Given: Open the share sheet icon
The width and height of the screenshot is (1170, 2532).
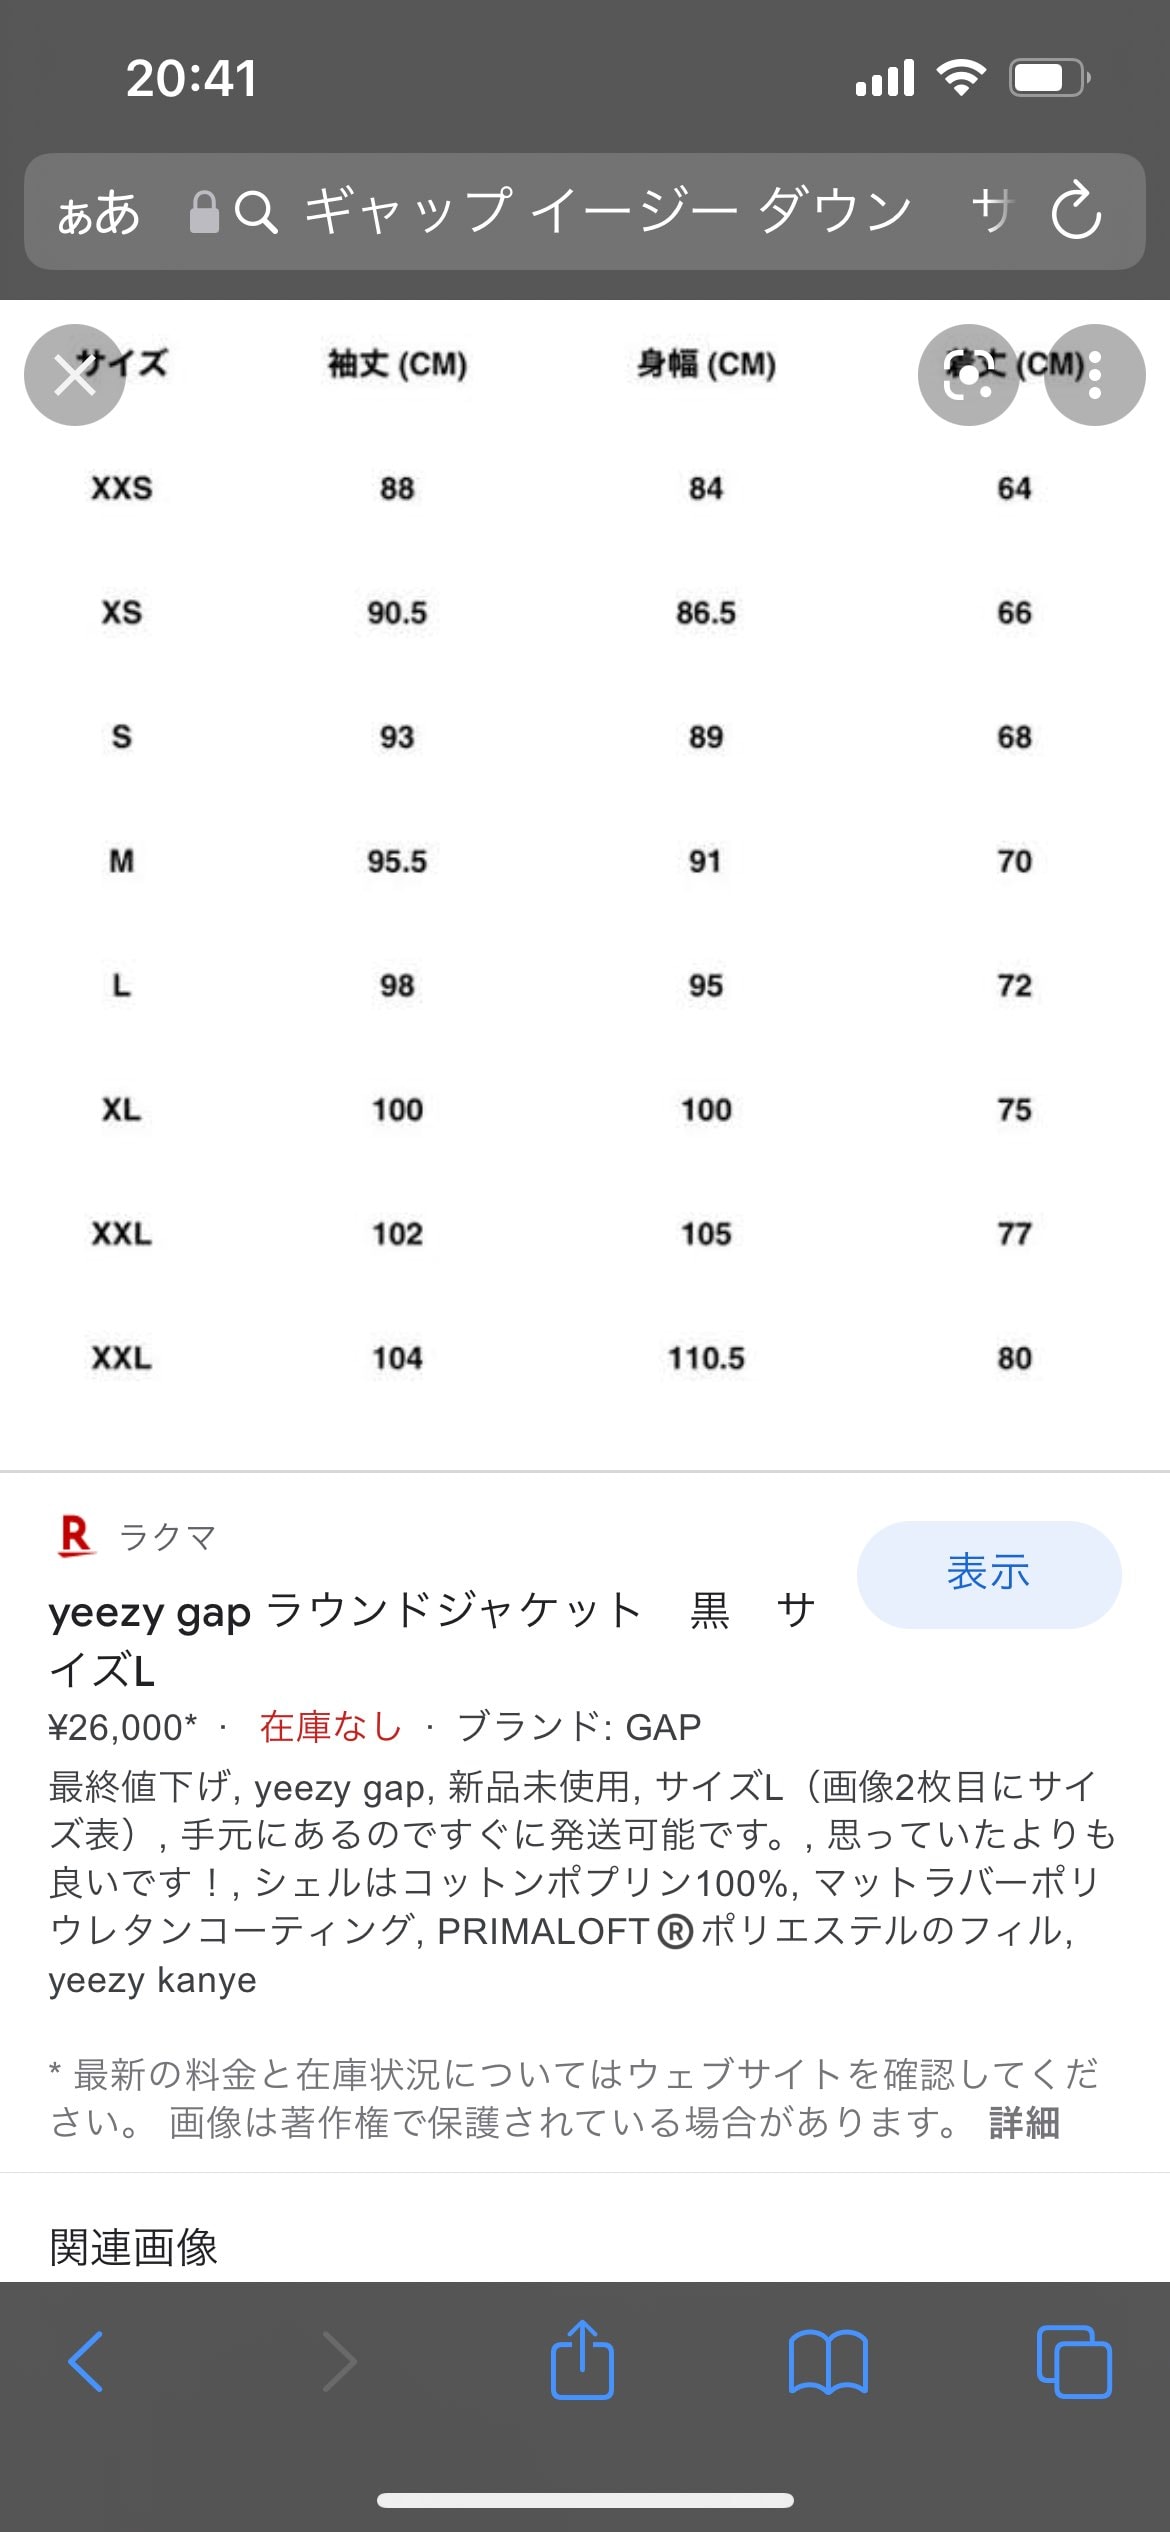Looking at the screenshot, I should point(582,2360).
